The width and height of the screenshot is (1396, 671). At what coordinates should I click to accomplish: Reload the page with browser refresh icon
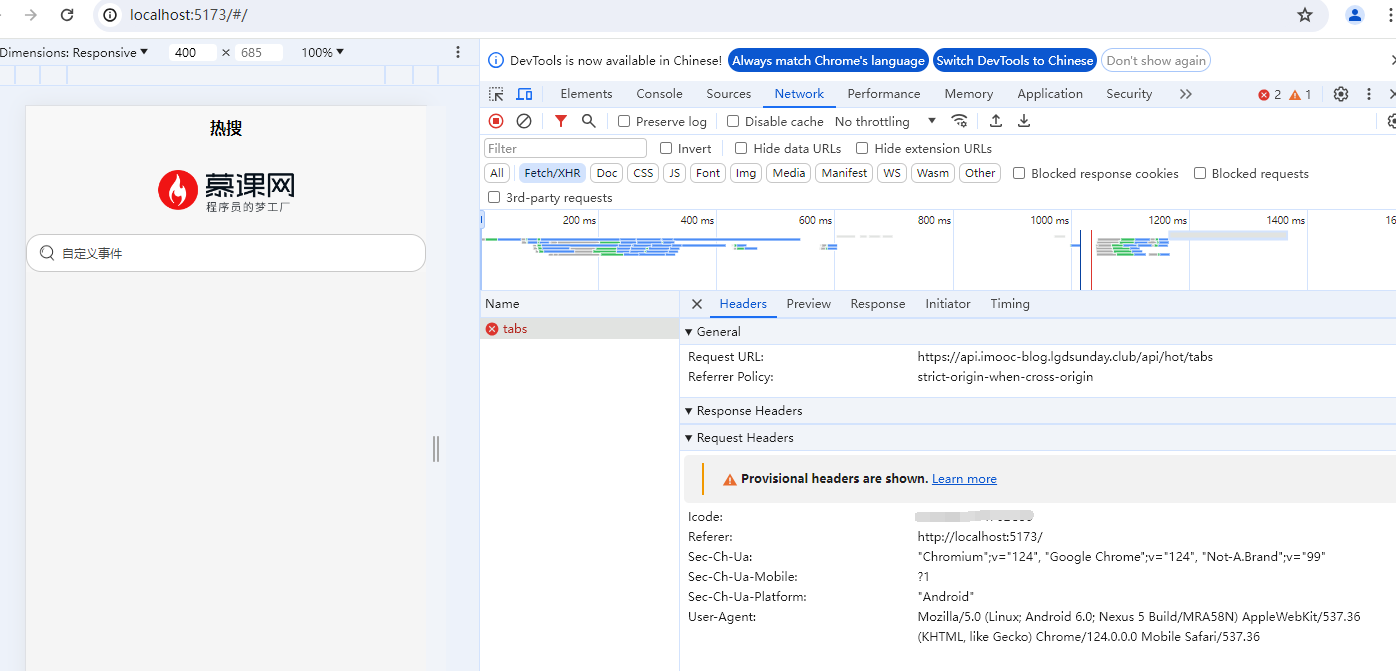[x=67, y=15]
